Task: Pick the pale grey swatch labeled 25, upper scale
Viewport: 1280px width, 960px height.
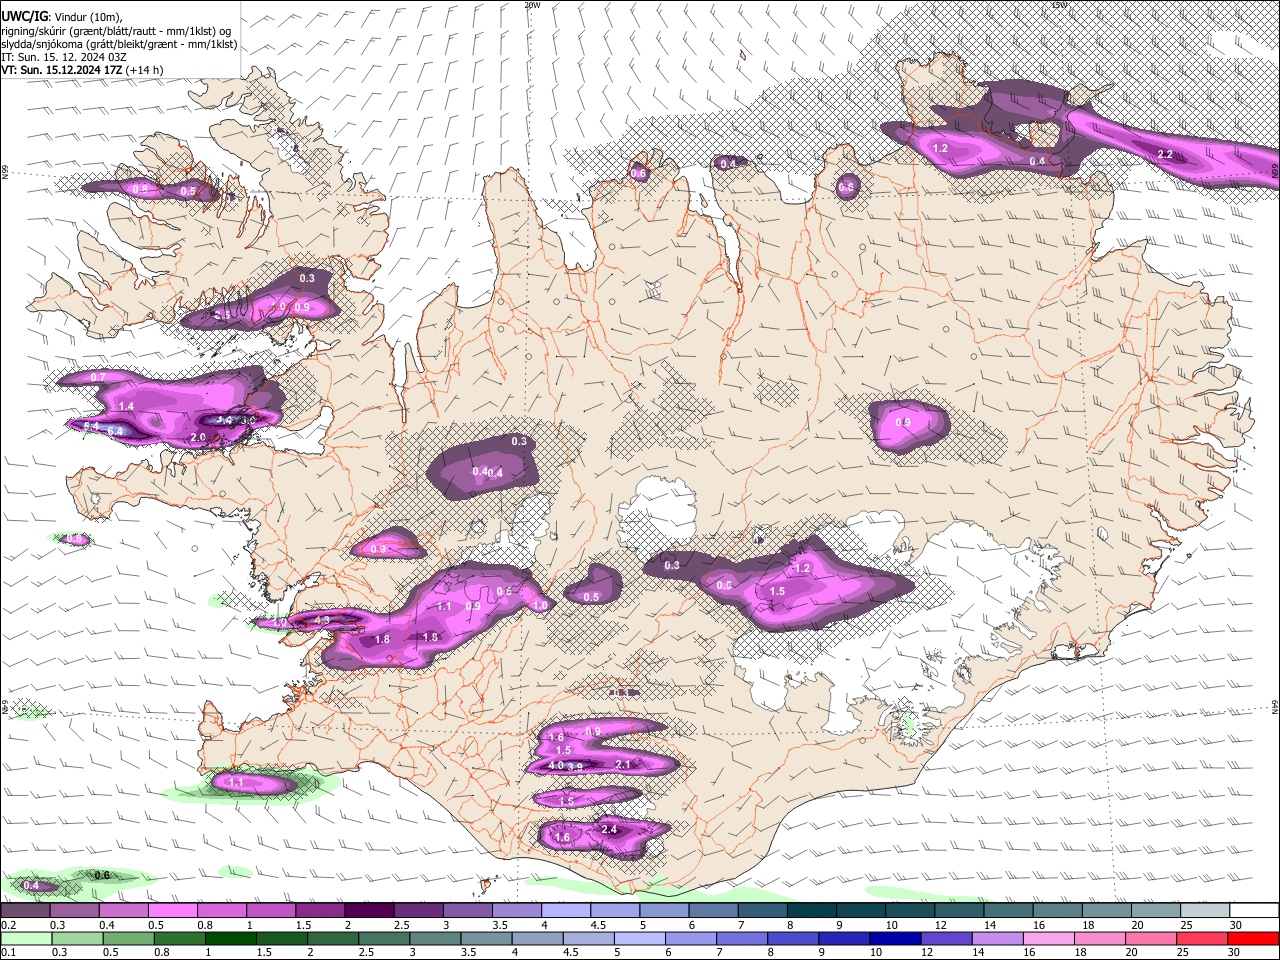Action: pyautogui.click(x=1206, y=911)
